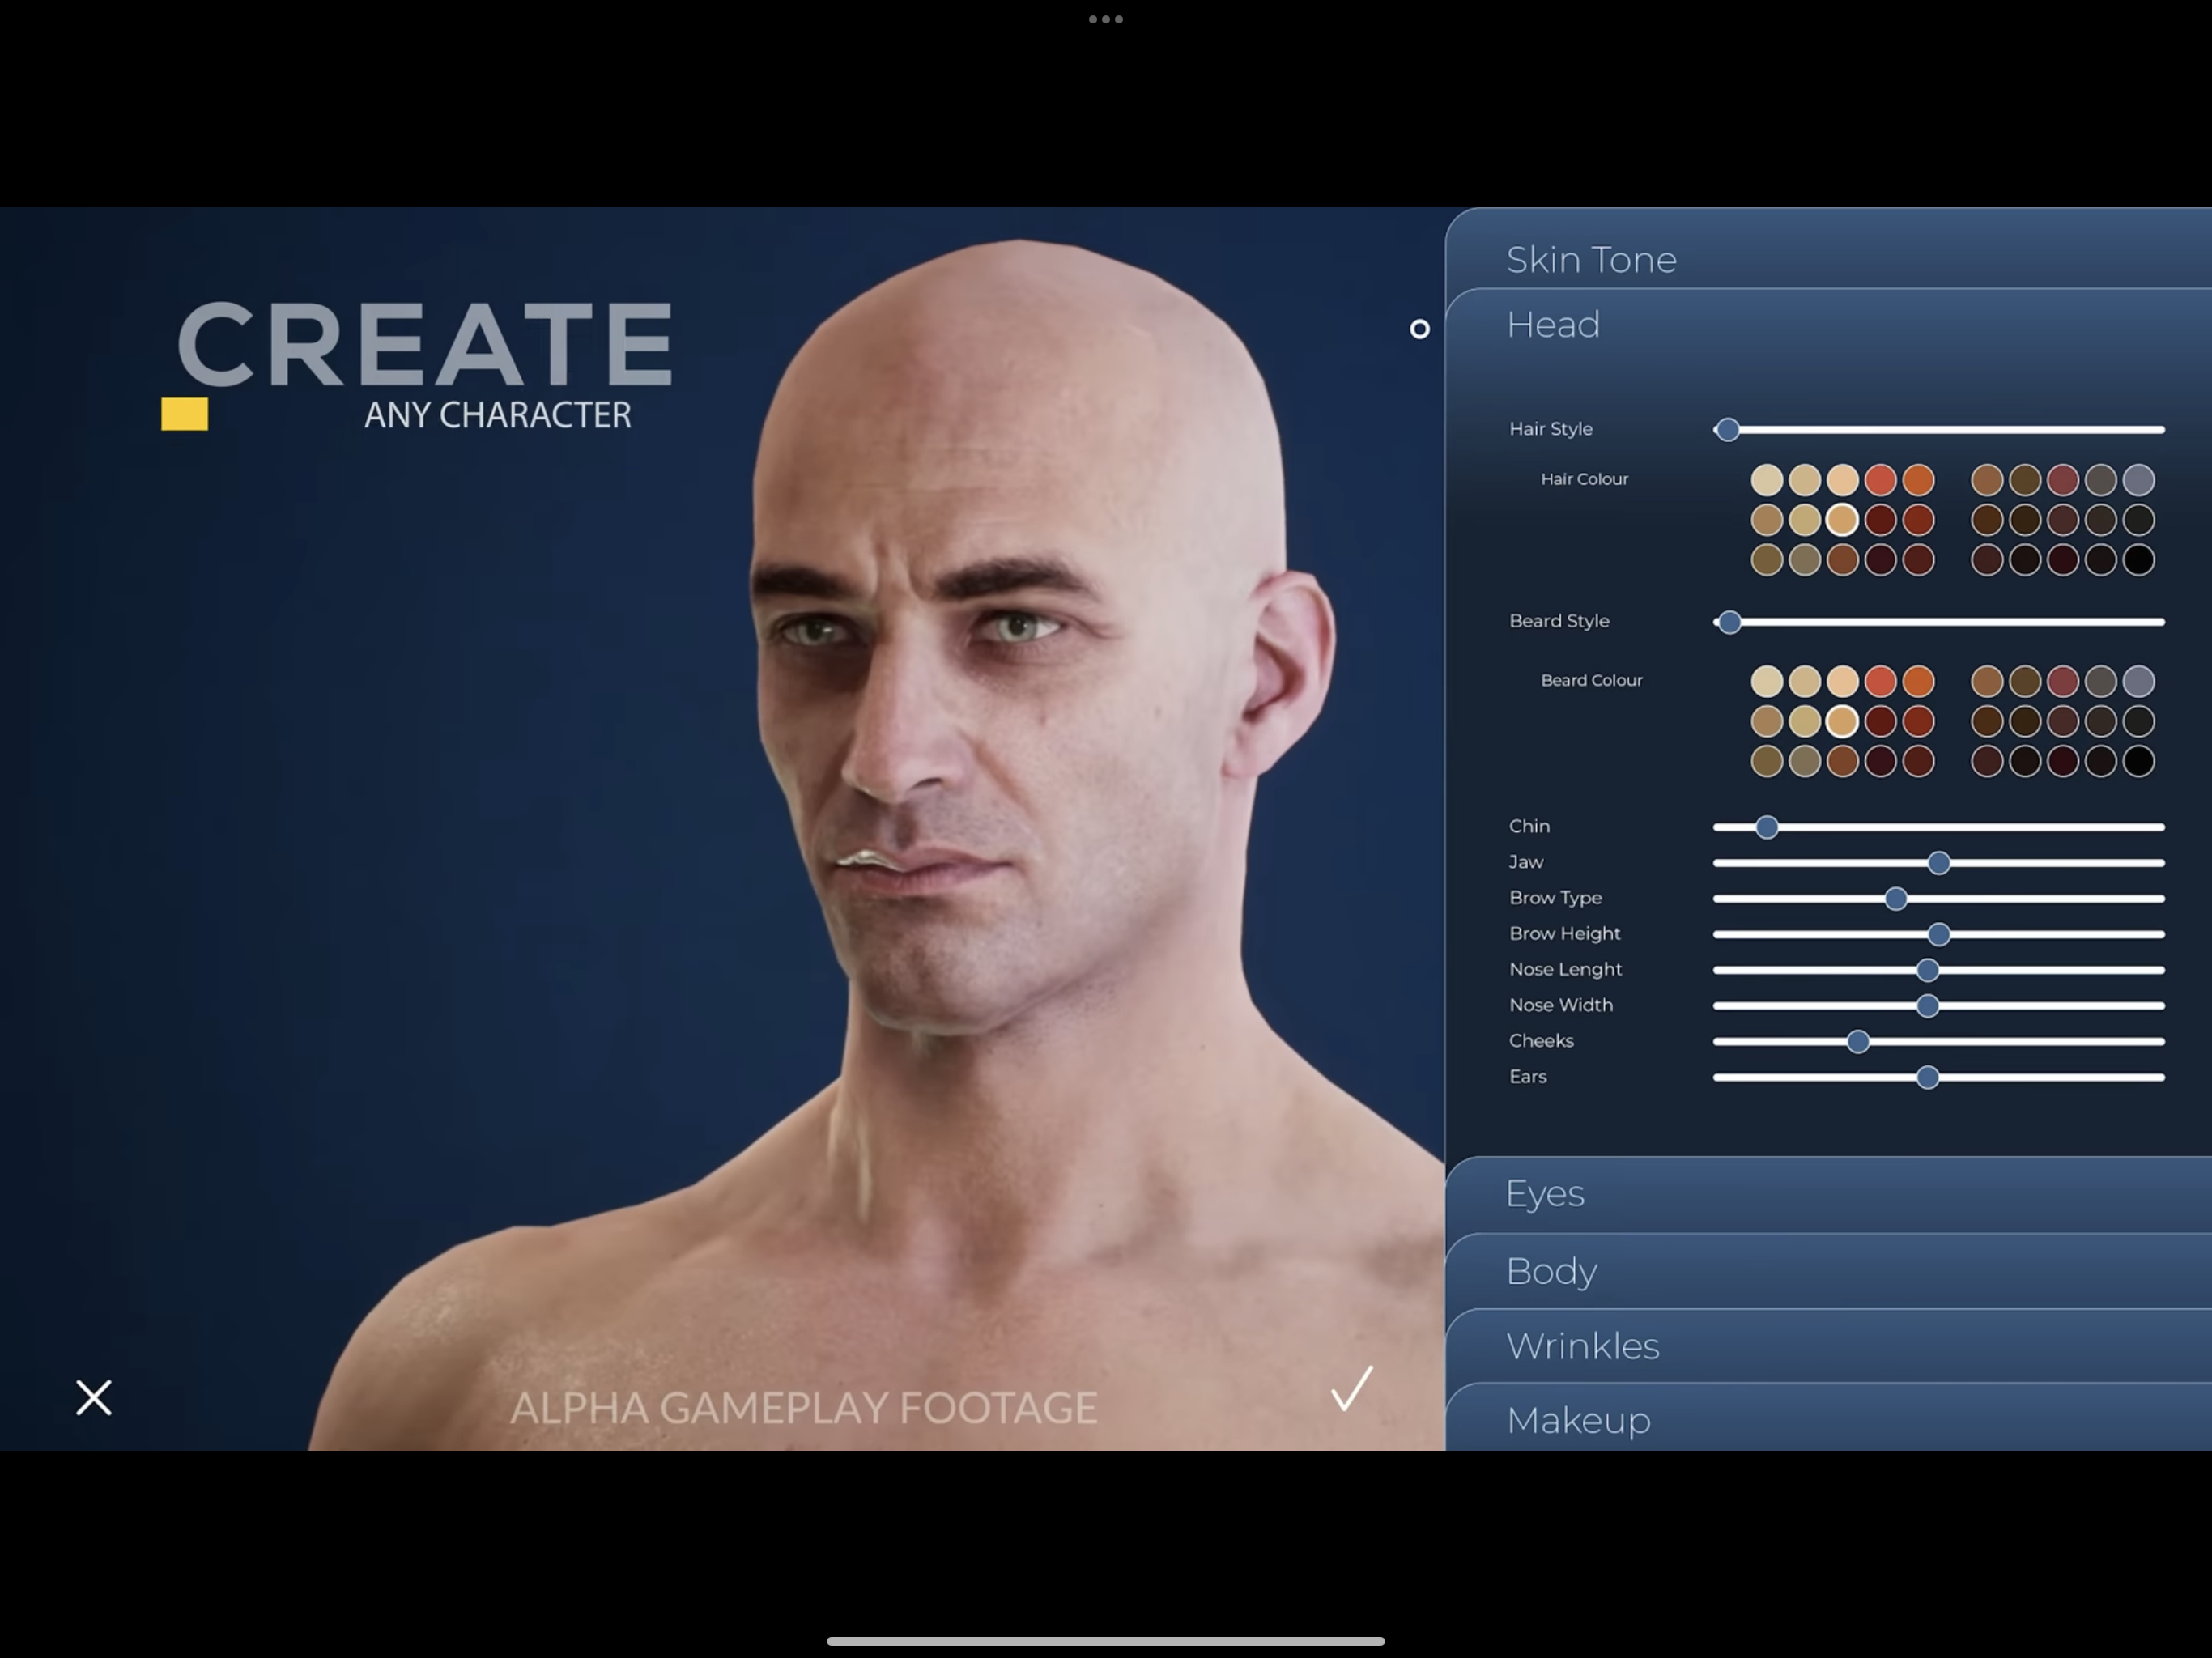Collapse the Head section header
The image size is (2212, 1658).
[1828, 325]
